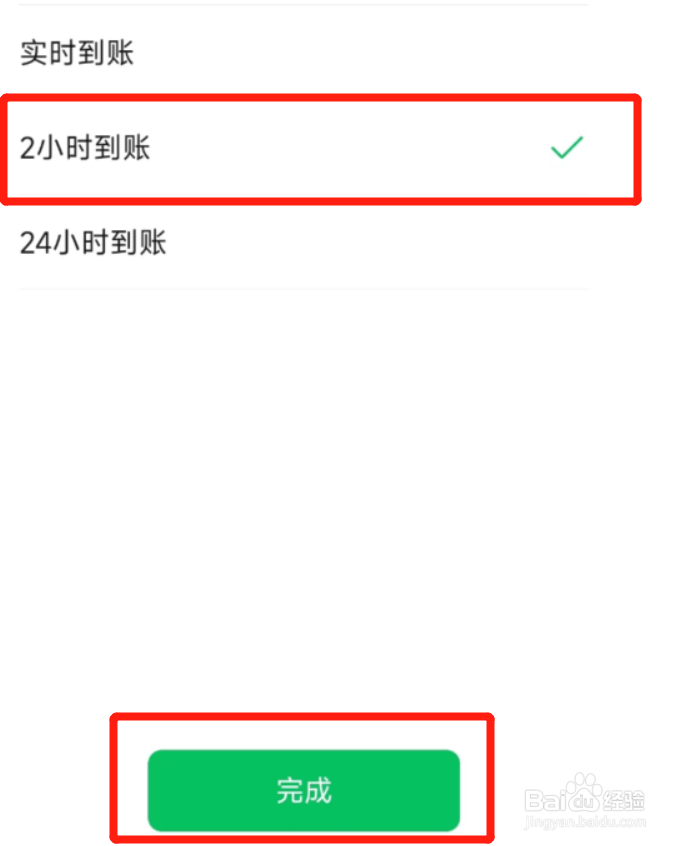Click the Baidu paw logo icon

click(584, 792)
